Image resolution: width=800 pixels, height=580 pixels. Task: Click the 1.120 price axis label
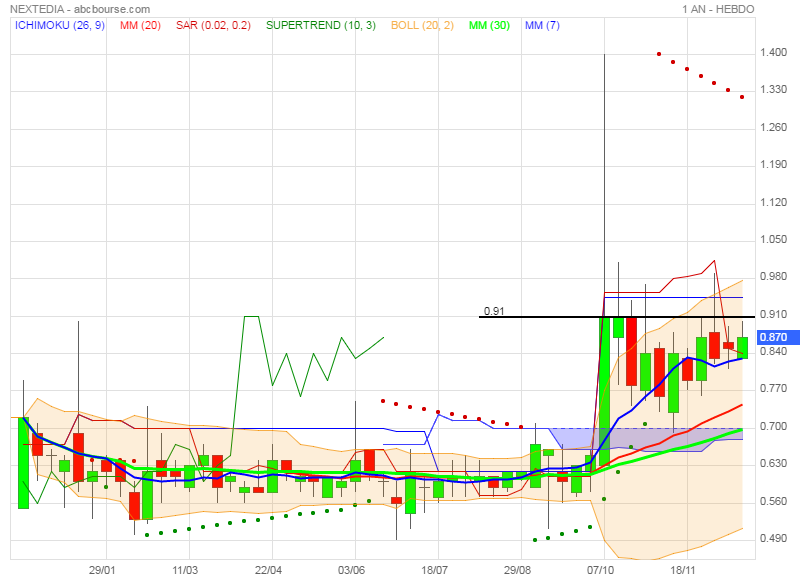[773, 203]
